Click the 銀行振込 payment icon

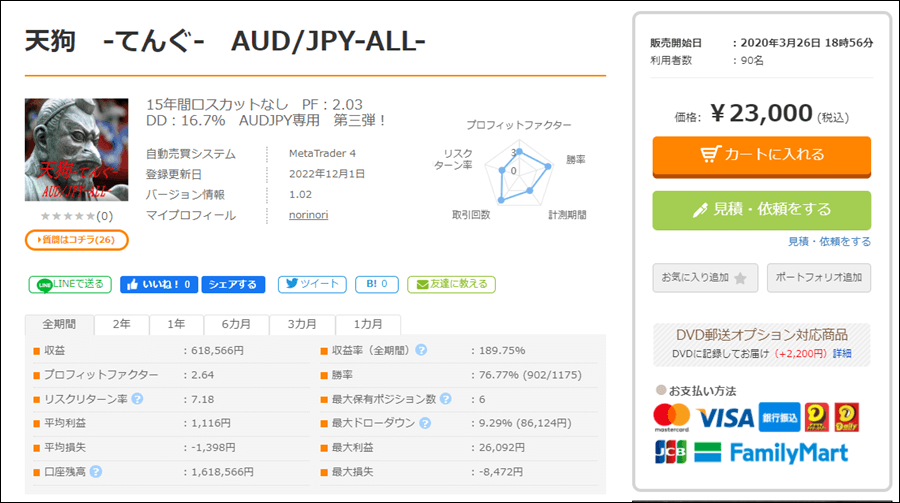pyautogui.click(x=779, y=417)
